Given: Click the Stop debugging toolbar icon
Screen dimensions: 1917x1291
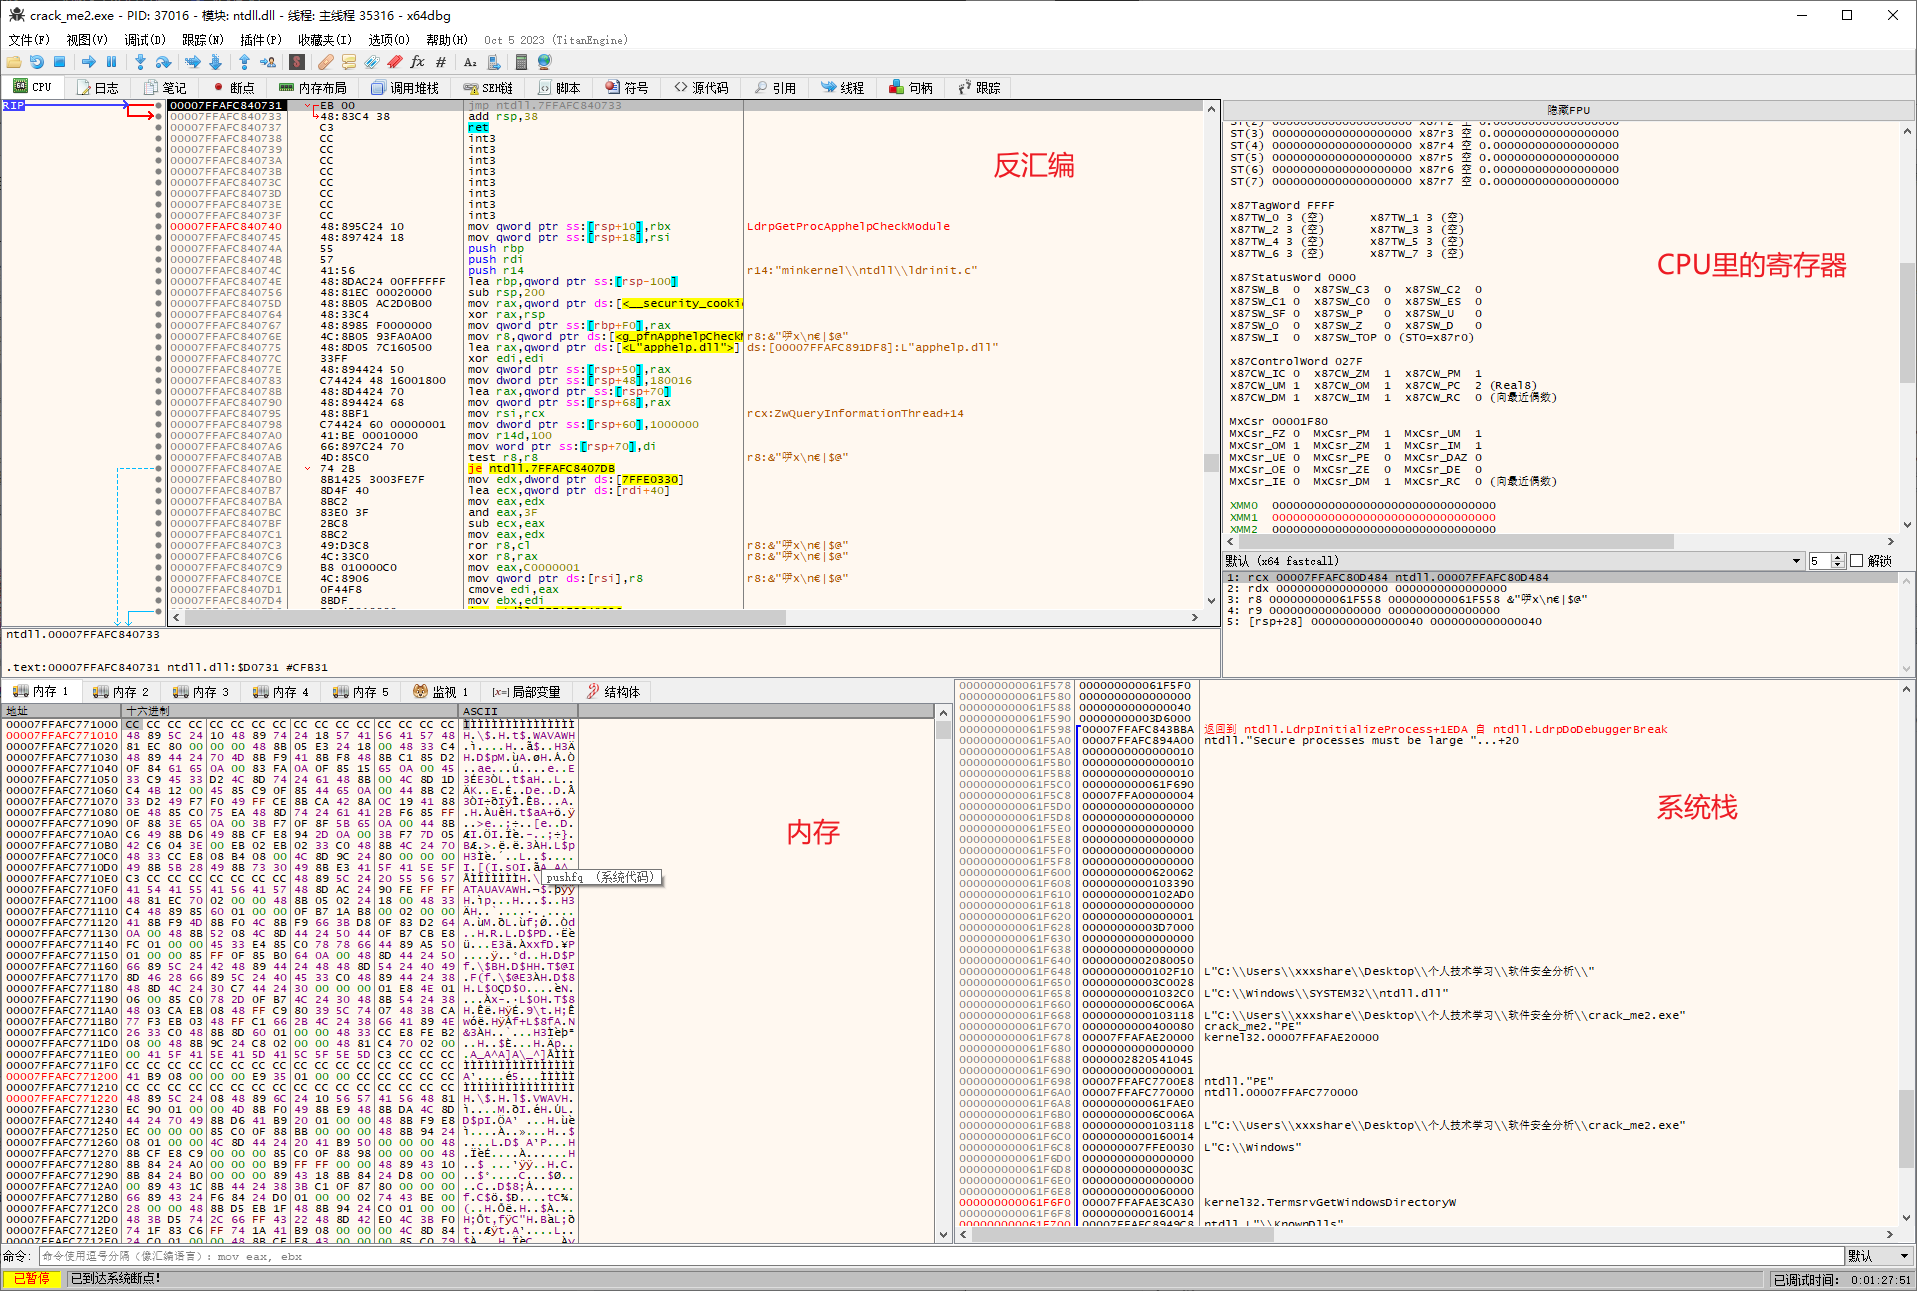Looking at the screenshot, I should [x=60, y=61].
